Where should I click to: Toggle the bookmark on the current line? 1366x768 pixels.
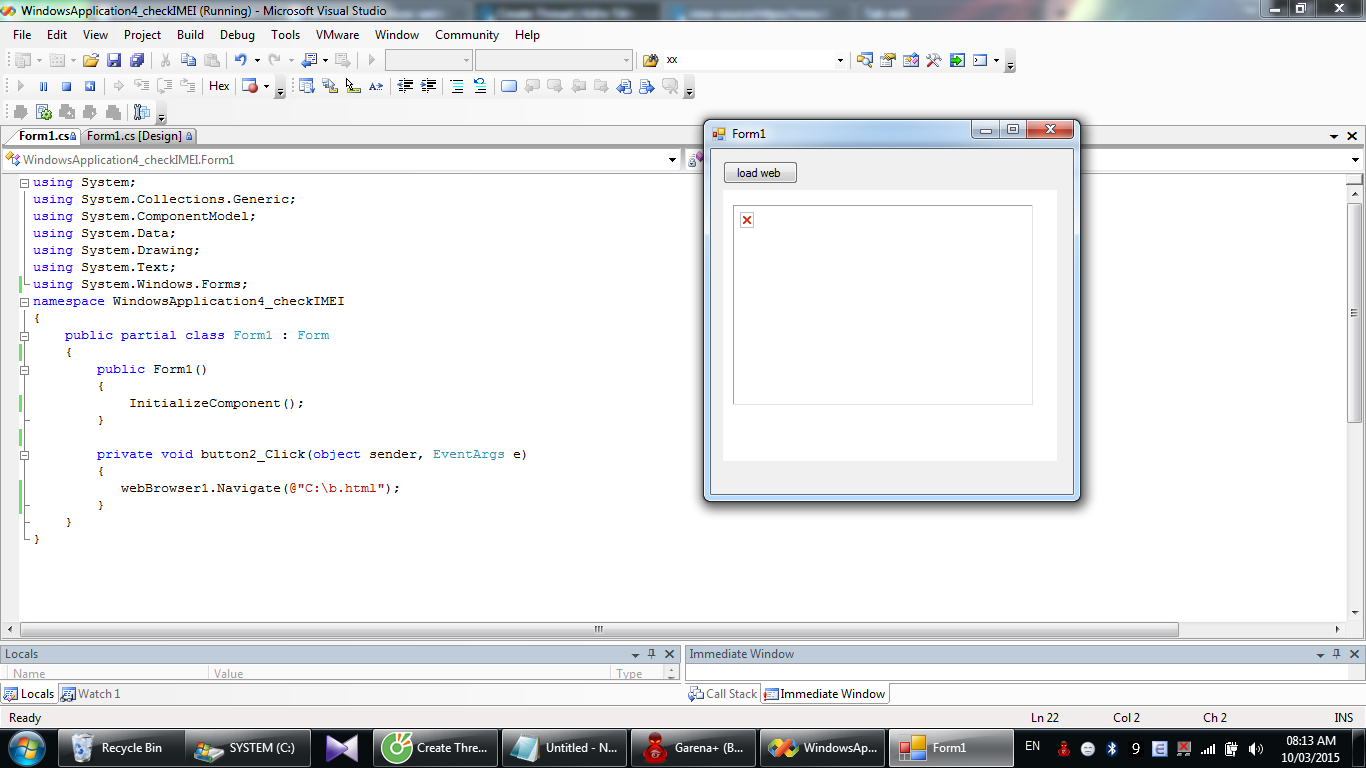tap(509, 86)
